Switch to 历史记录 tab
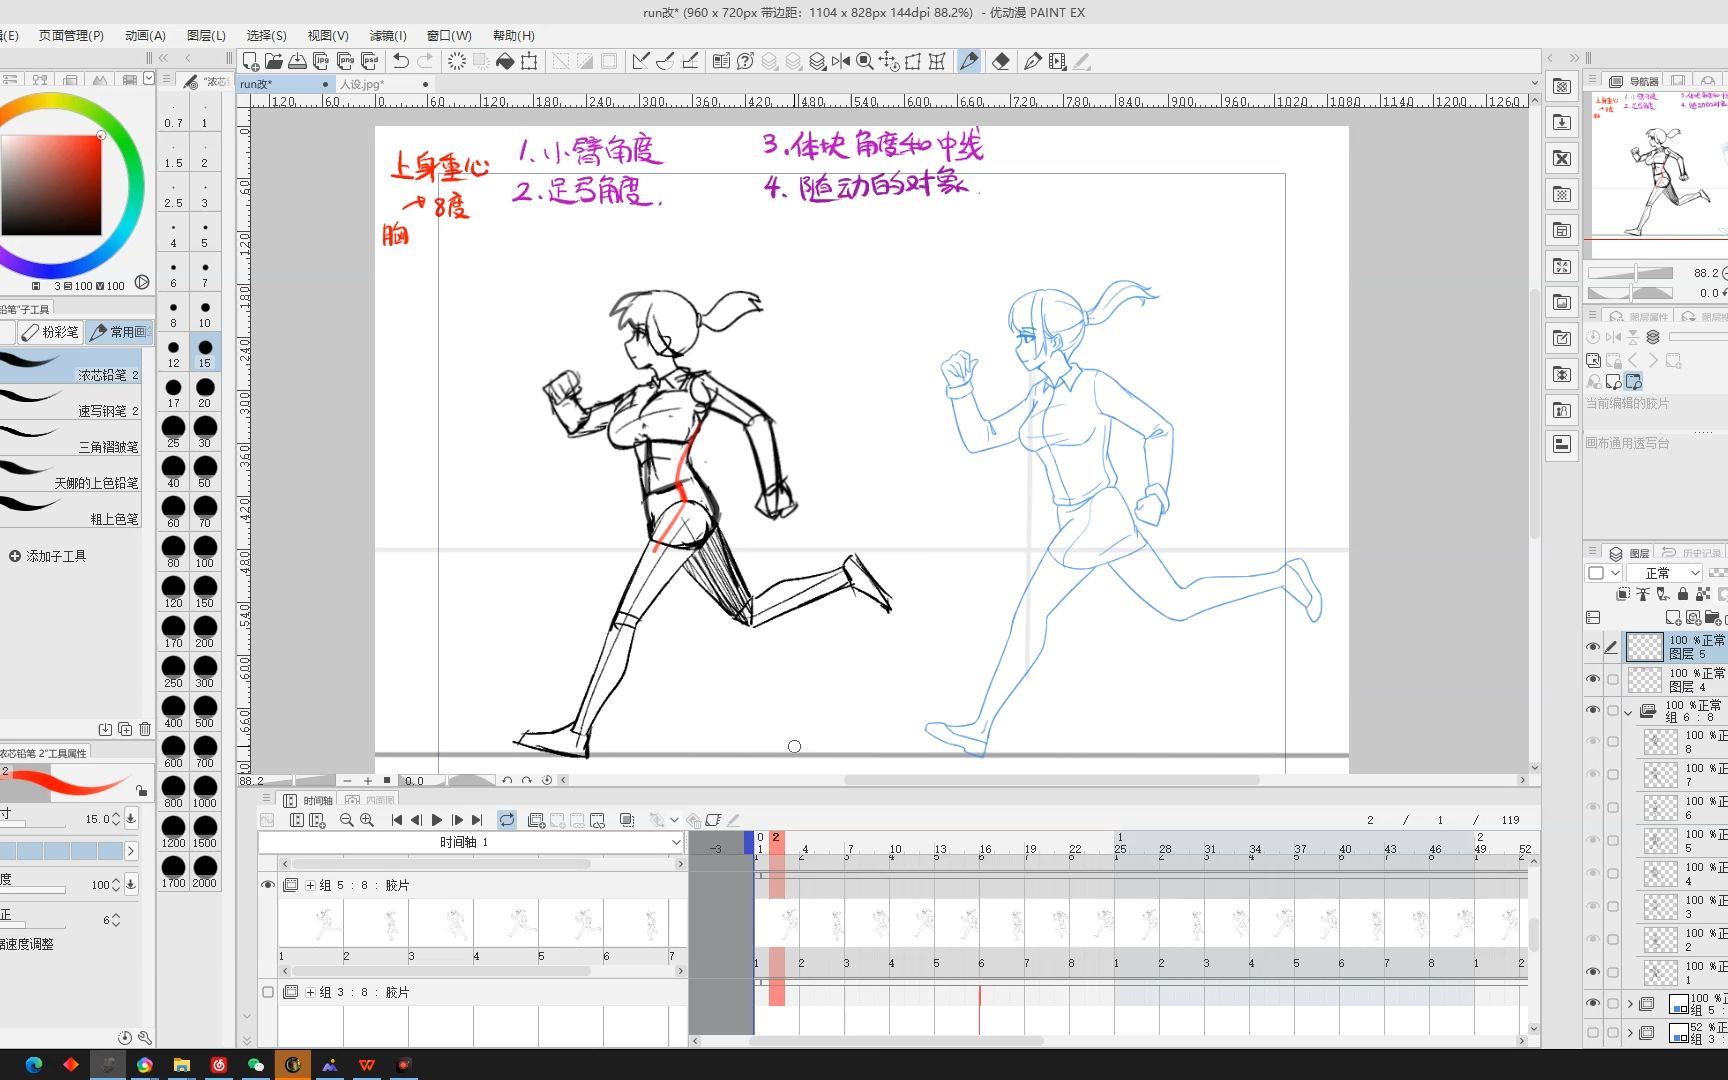This screenshot has height=1080, width=1728. tap(1691, 553)
